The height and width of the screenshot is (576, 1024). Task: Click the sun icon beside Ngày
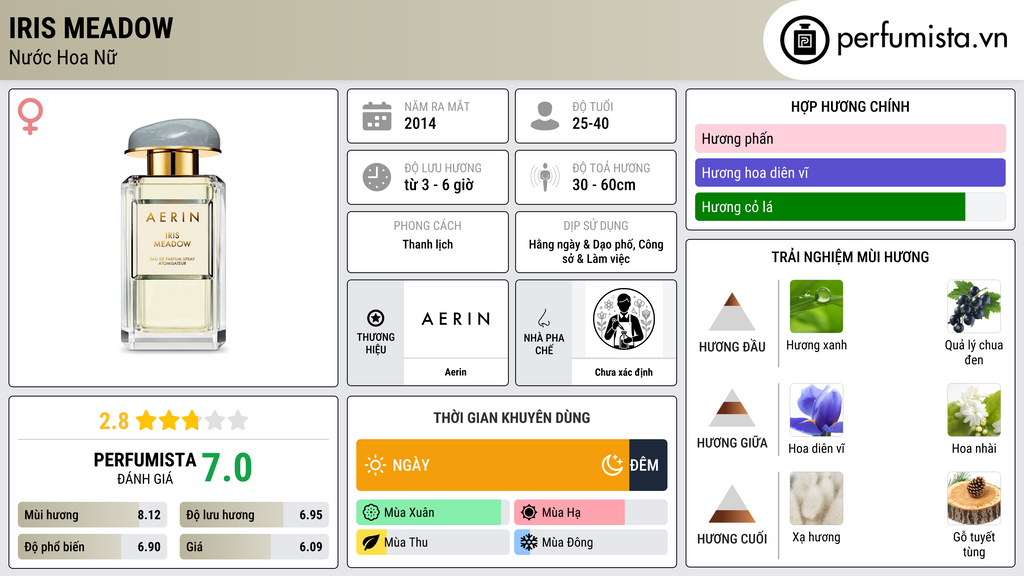click(x=375, y=465)
